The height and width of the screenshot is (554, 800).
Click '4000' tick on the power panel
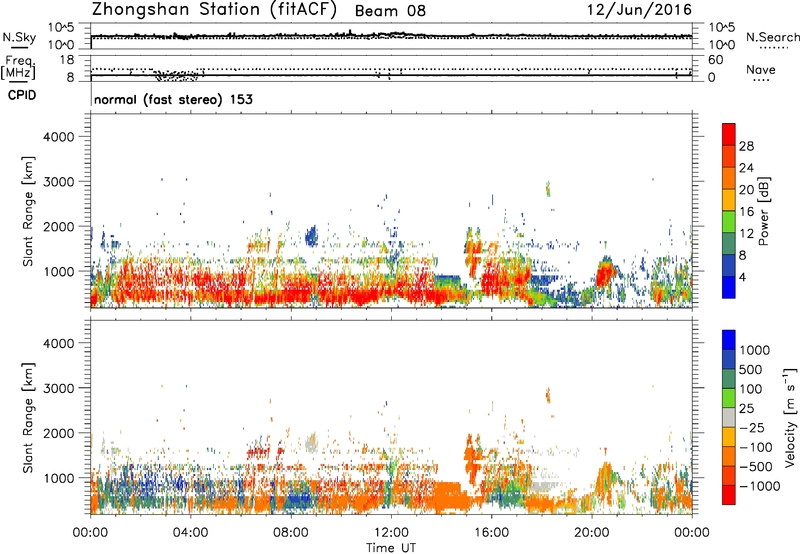point(58,137)
